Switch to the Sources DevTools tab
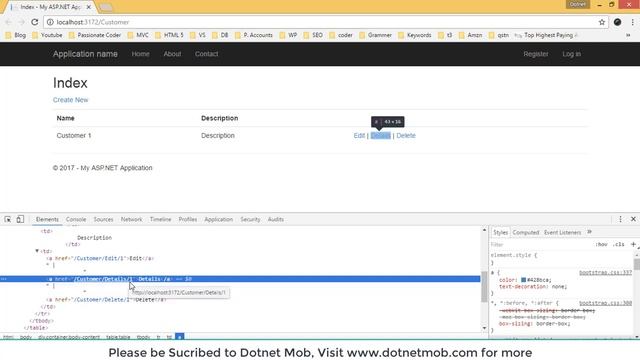The width and height of the screenshot is (640, 360). click(x=103, y=219)
